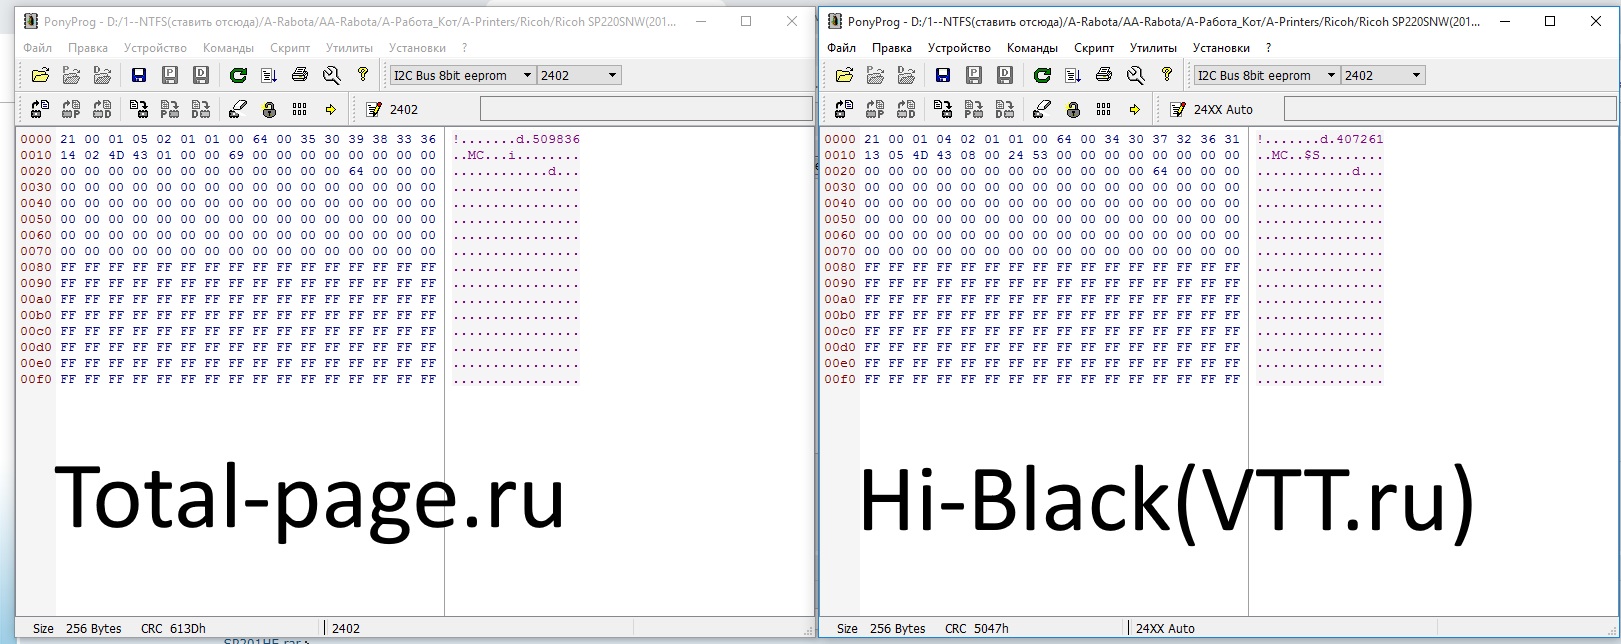The image size is (1621, 644).
Task: Click the yellow arrow icon in the Total-page.ru window
Action: (x=330, y=109)
